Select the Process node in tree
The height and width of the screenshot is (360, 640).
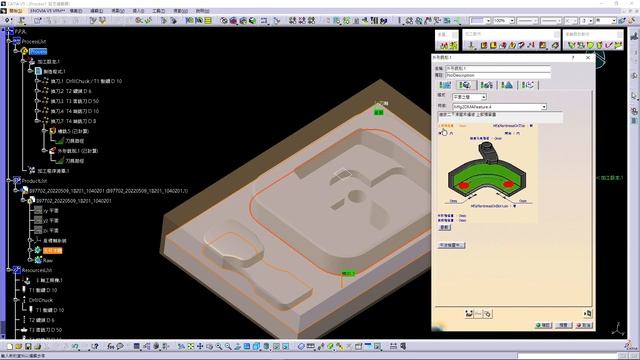click(38, 51)
